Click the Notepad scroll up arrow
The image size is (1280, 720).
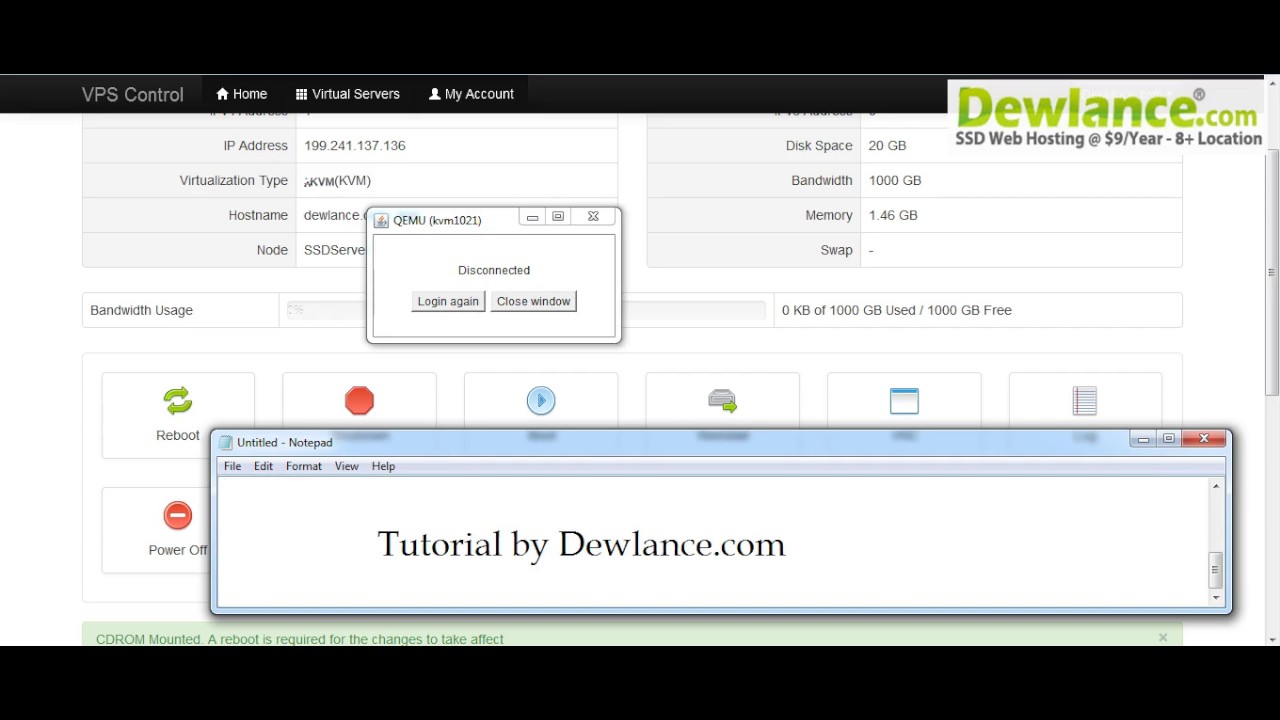coord(1216,486)
